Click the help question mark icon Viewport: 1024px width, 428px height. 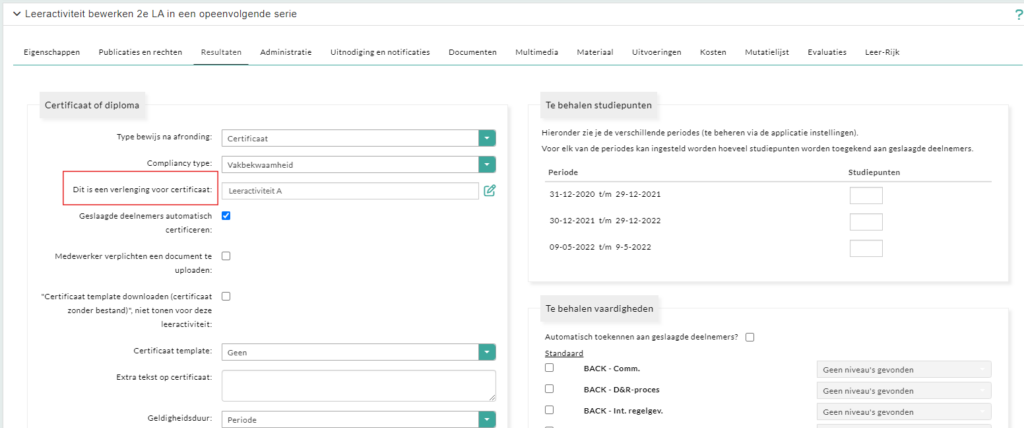coord(1018,14)
